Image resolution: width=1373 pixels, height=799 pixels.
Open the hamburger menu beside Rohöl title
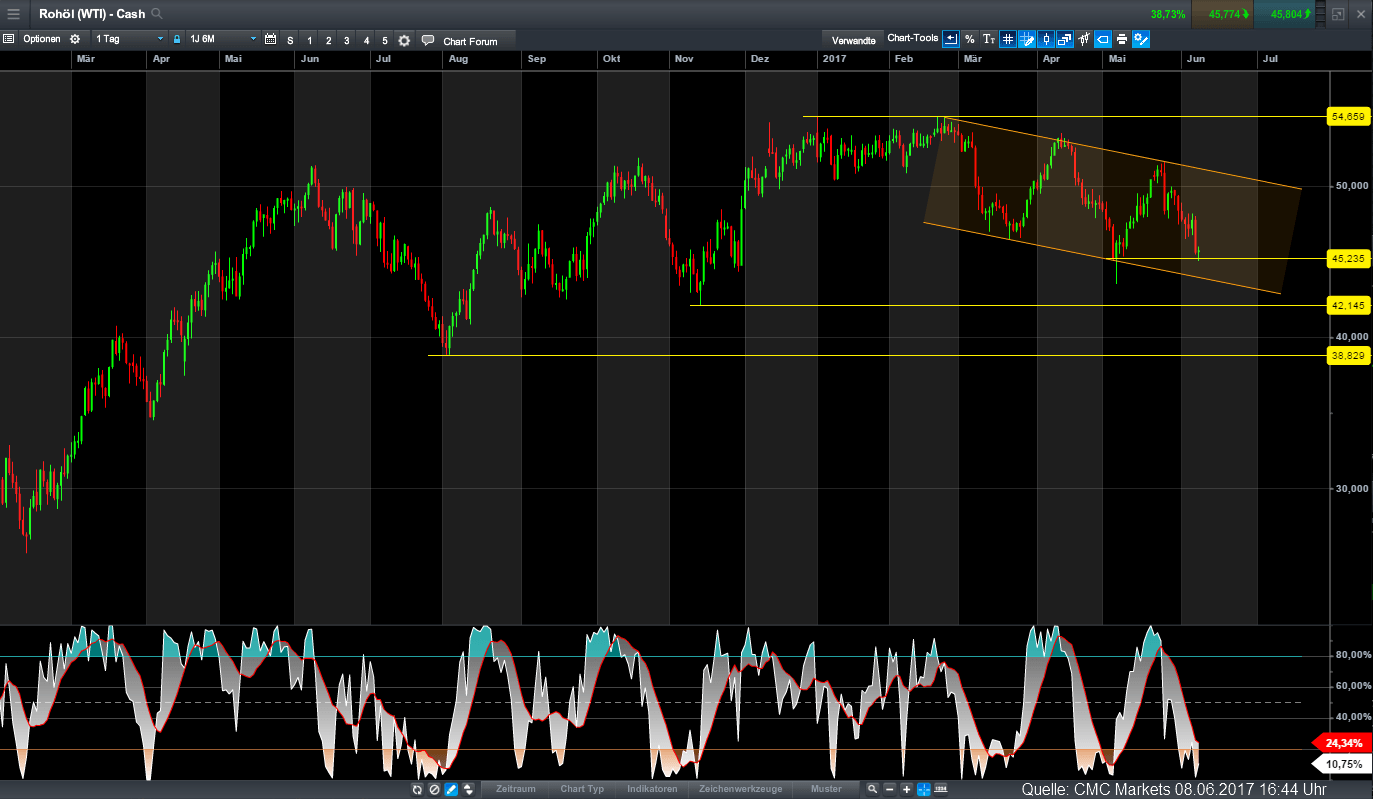click(13, 14)
